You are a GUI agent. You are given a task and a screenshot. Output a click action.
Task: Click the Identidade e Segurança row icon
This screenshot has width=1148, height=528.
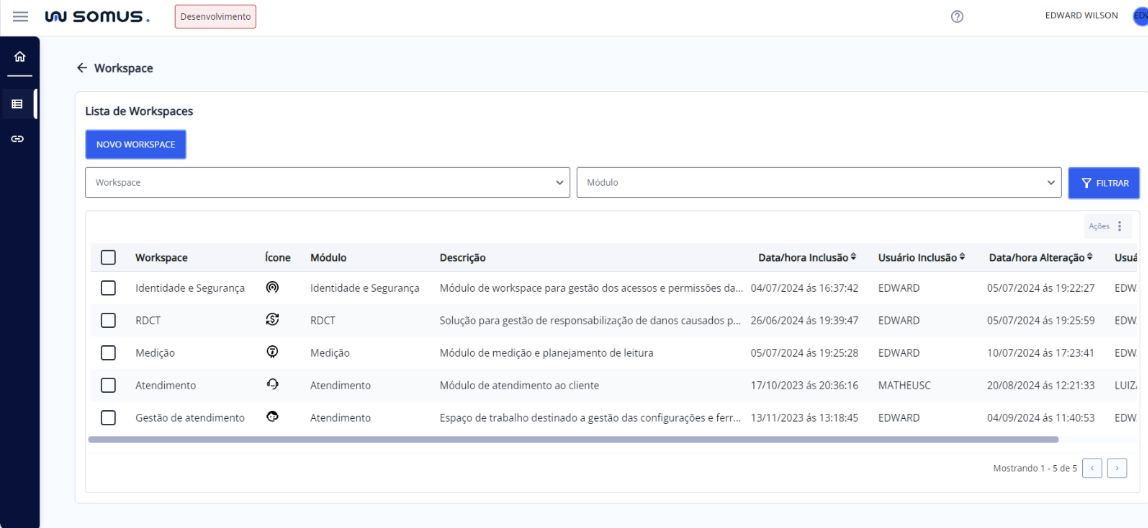point(272,287)
